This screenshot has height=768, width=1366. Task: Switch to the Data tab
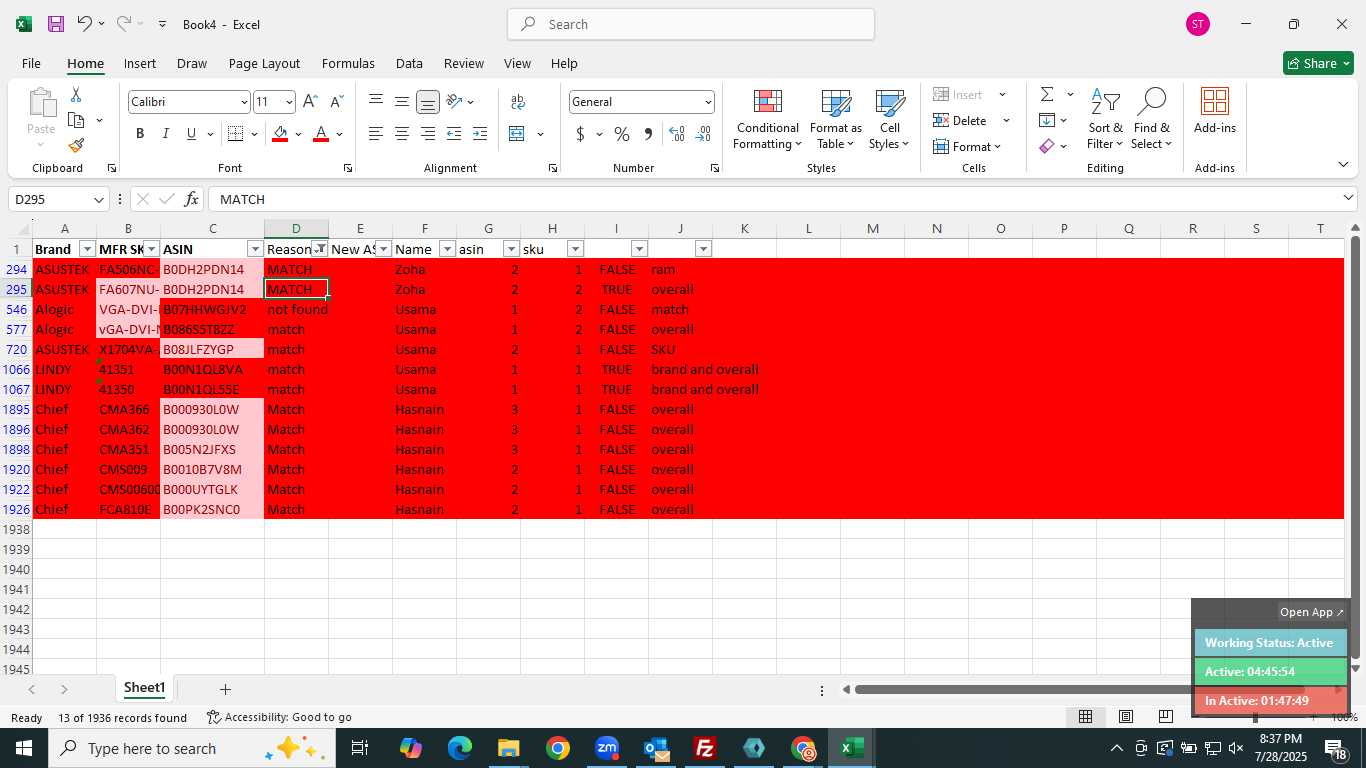[x=409, y=63]
